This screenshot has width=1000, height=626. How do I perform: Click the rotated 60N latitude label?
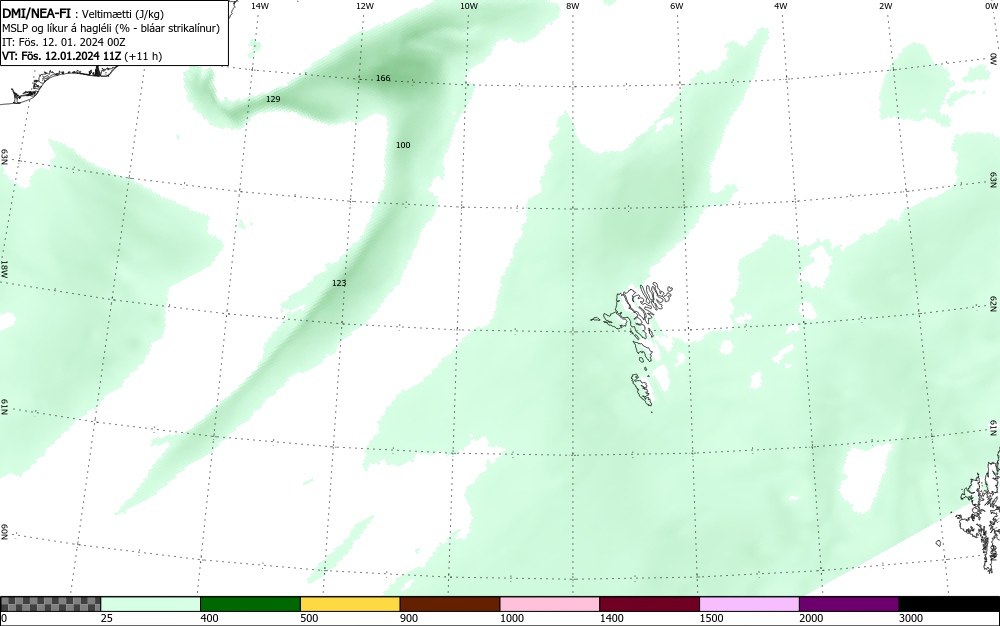tap(4, 532)
